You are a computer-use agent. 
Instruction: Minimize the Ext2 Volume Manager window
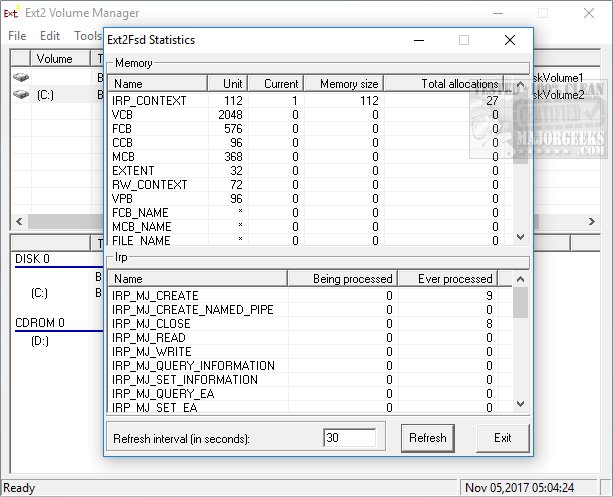pos(498,13)
